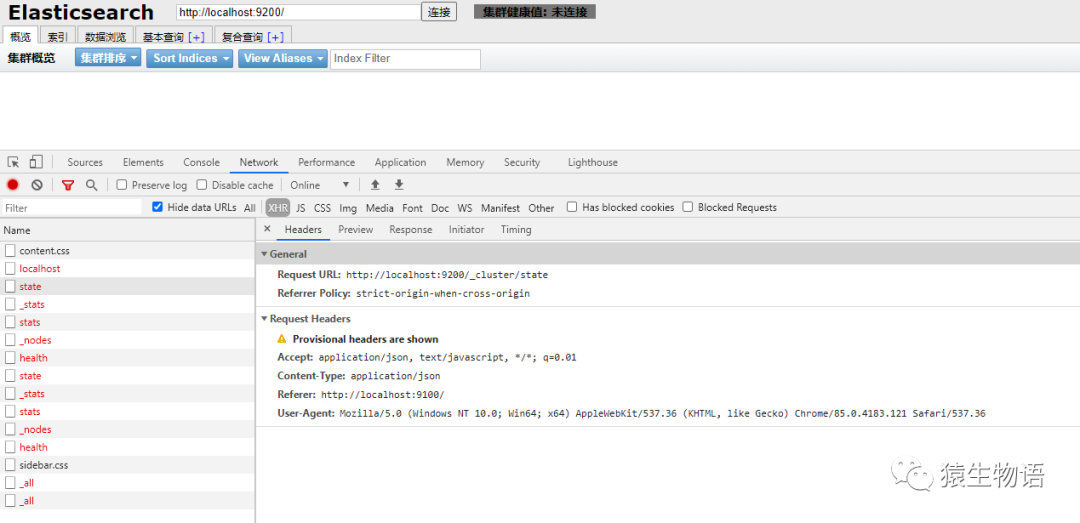Toggle the red filter funnel icon
The height and width of the screenshot is (523, 1080).
coord(68,185)
